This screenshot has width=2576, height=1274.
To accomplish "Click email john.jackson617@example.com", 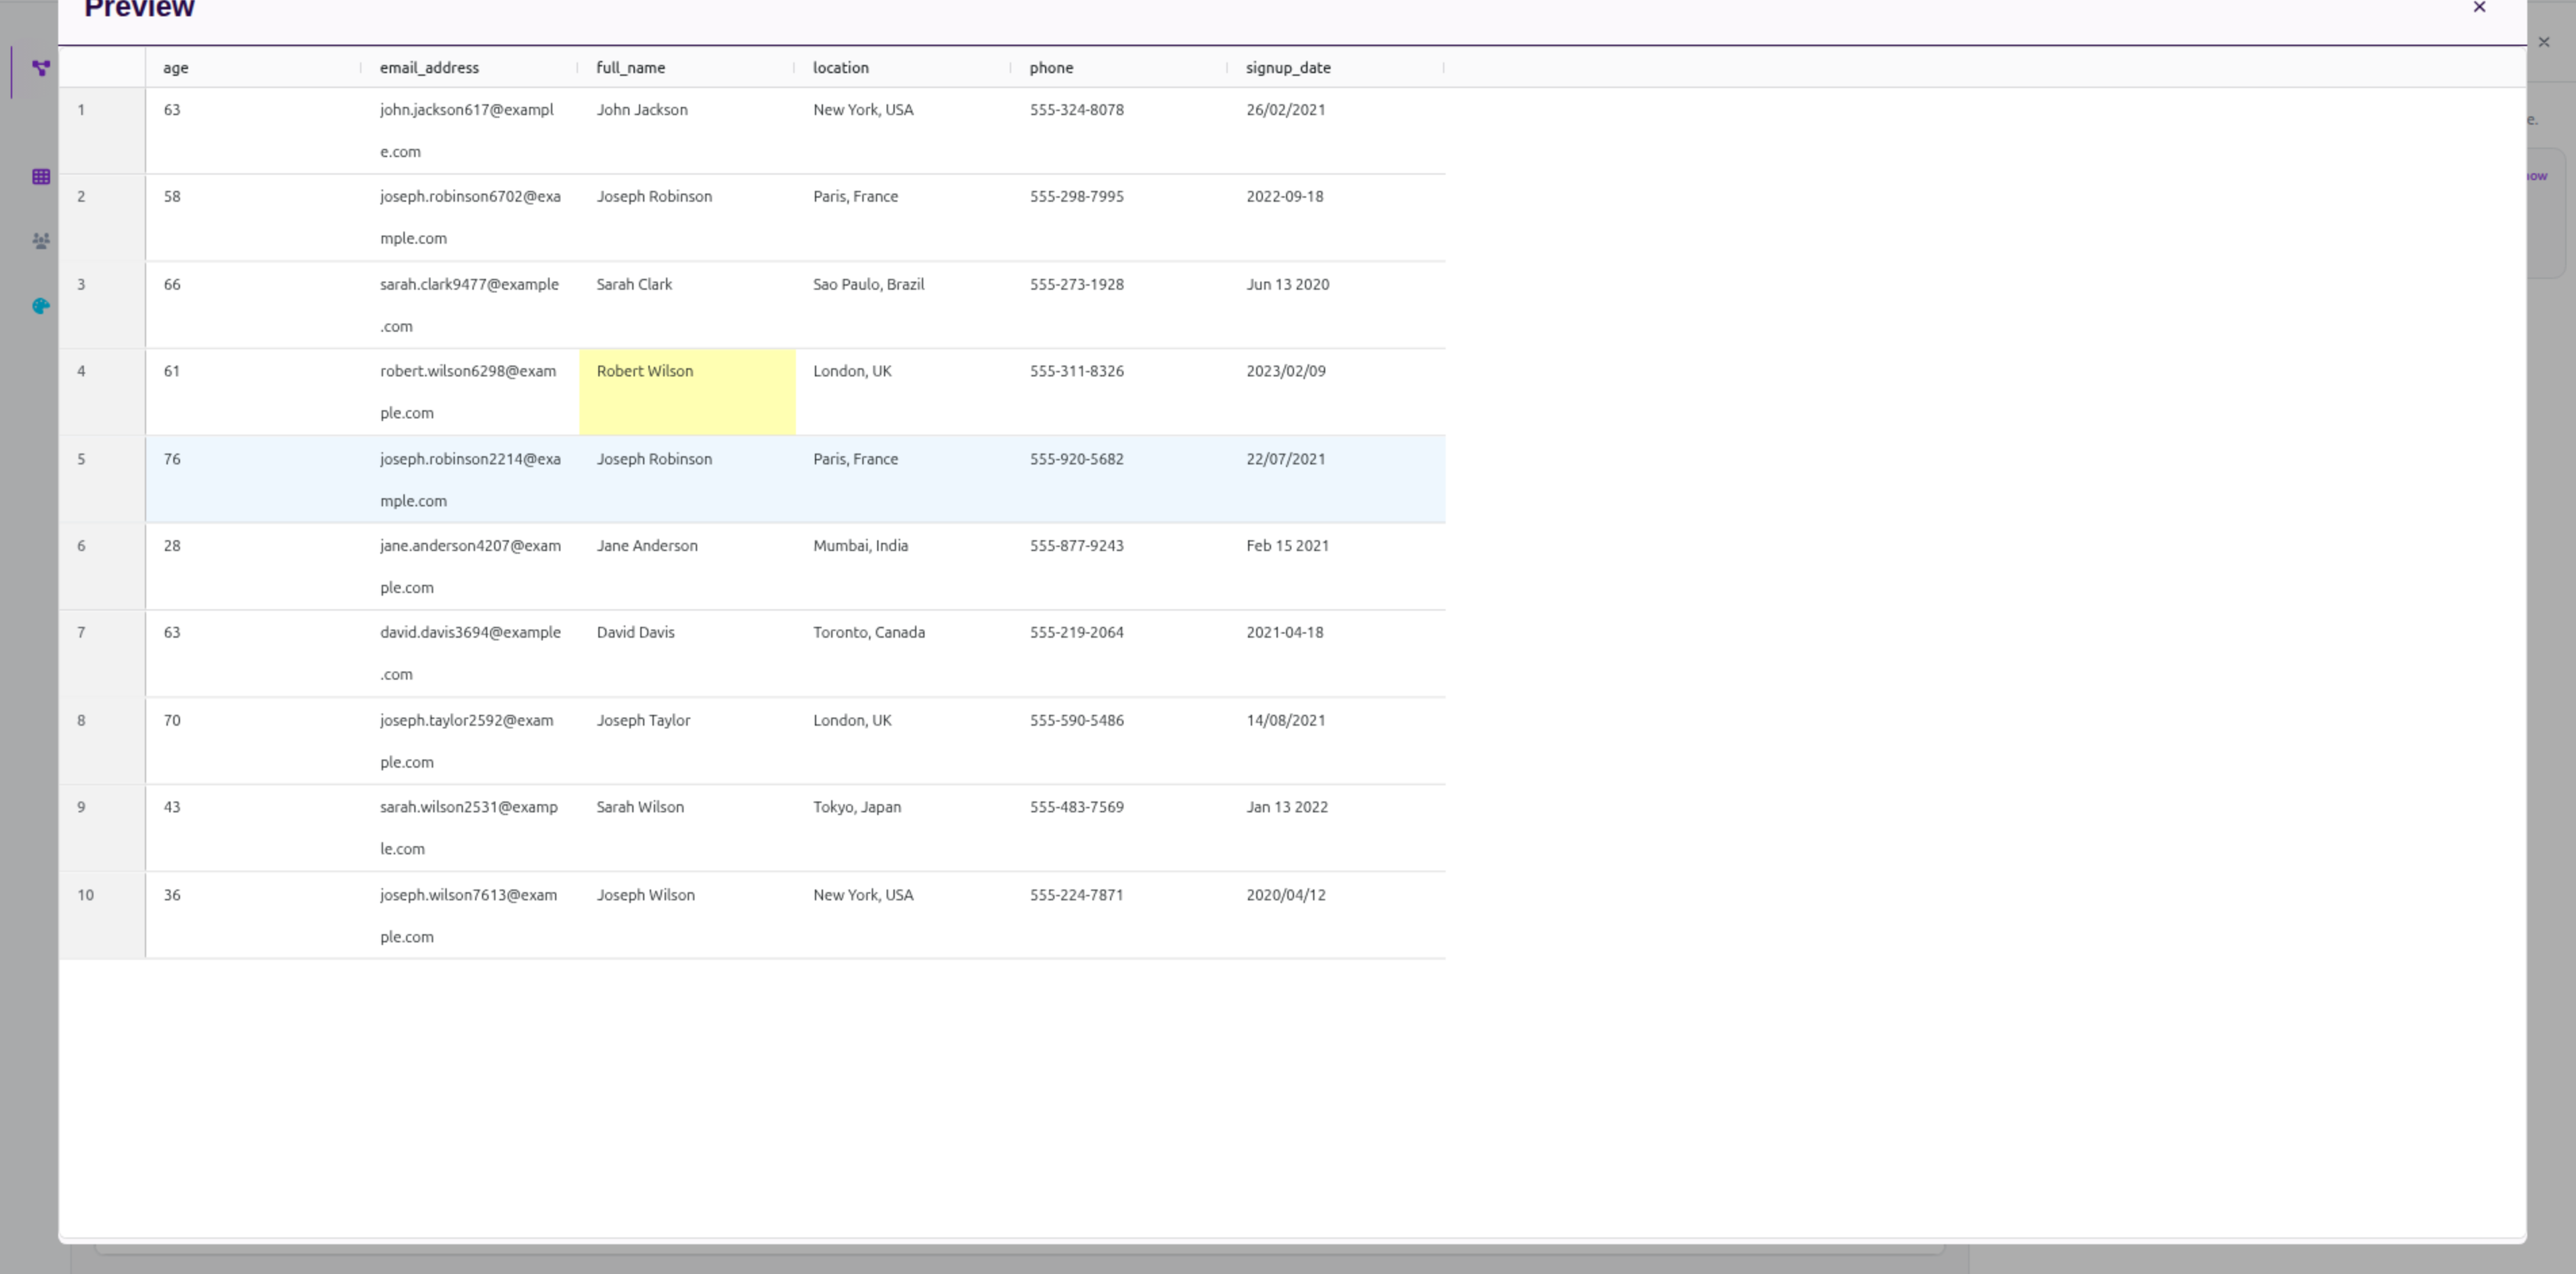I will click(x=471, y=131).
